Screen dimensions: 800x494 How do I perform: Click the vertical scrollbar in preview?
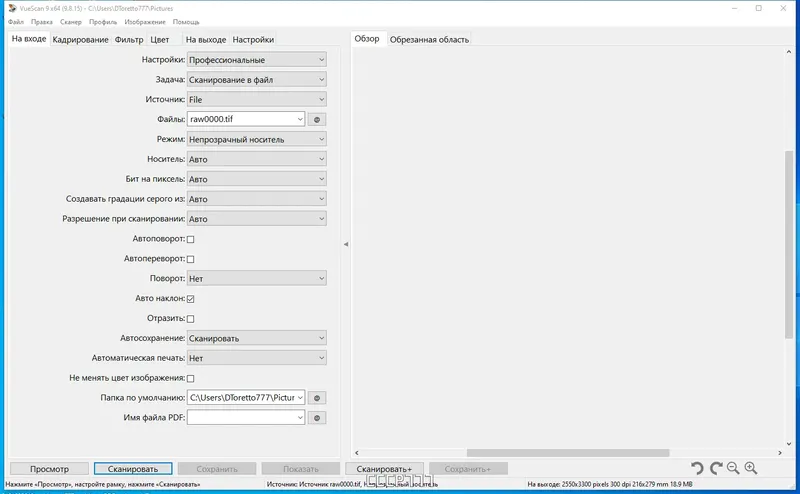pyautogui.click(x=788, y=244)
